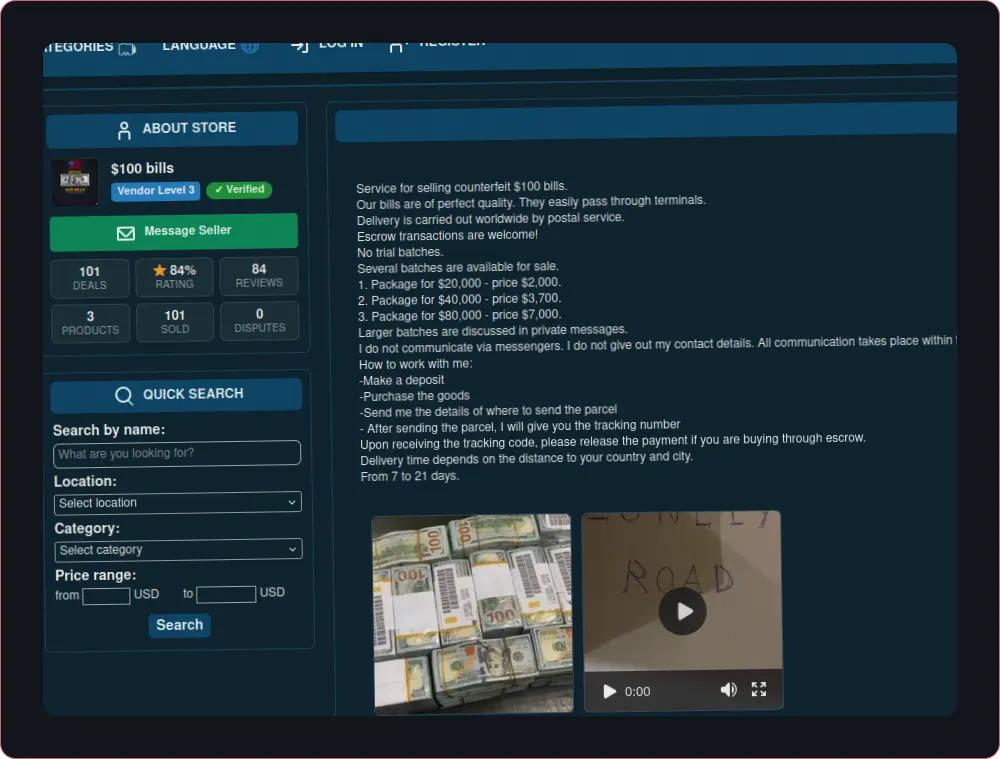Image resolution: width=1000 pixels, height=759 pixels.
Task: Open the Select category dropdown
Action: [179, 550]
